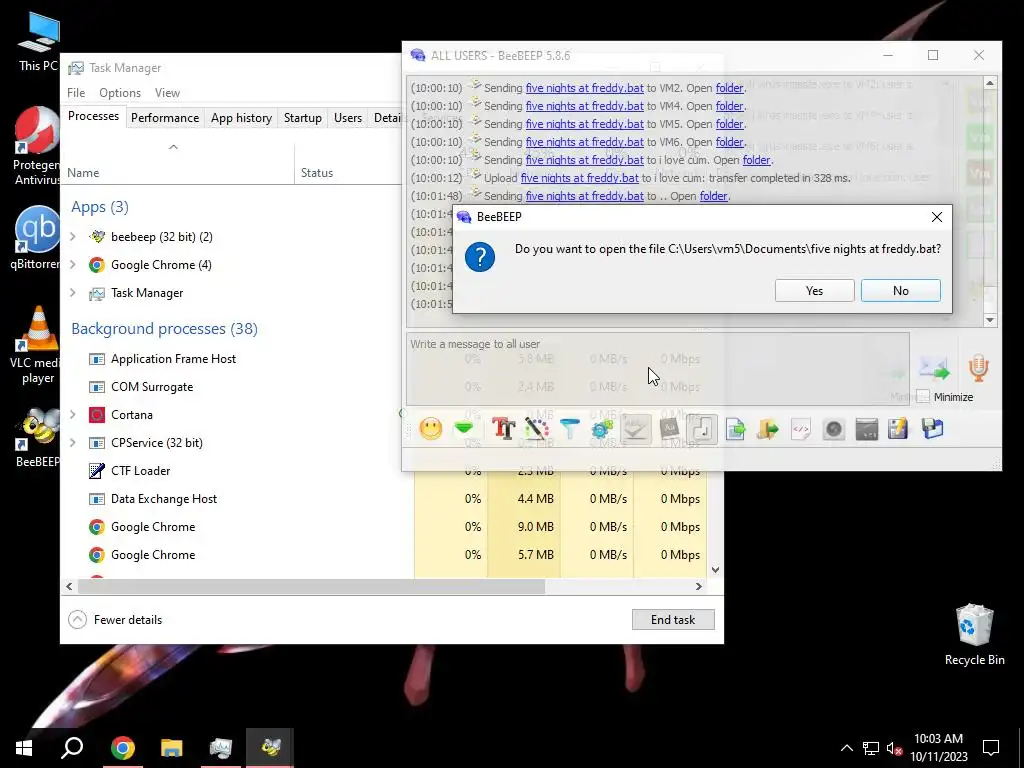Click the BeeBEEP chat scroll up arrow
This screenshot has width=1024, height=768.
[x=990, y=83]
